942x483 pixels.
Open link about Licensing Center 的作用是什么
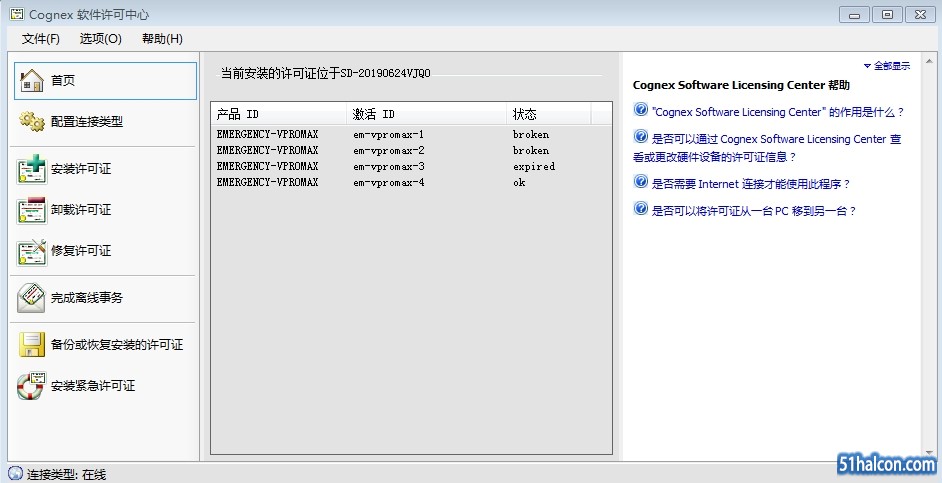pyautogui.click(x=778, y=112)
